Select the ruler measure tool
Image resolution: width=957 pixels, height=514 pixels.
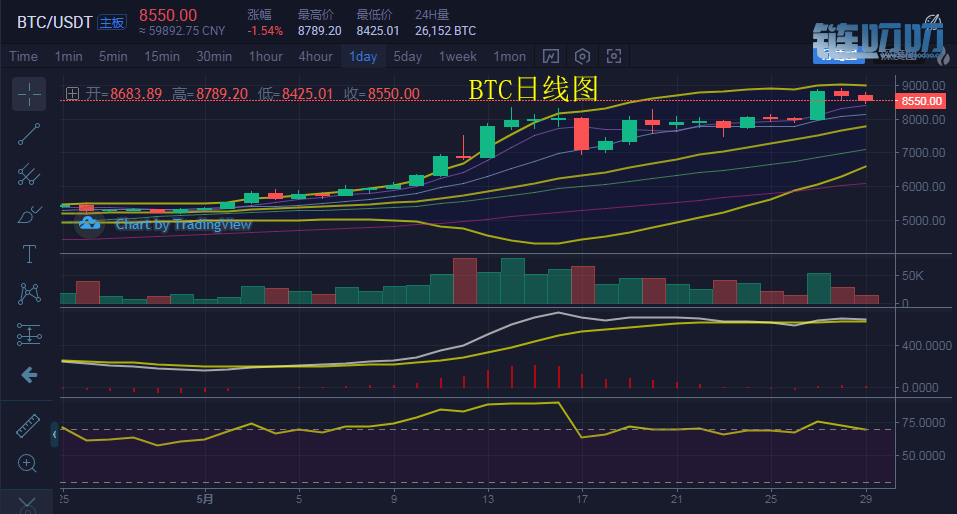[27, 425]
